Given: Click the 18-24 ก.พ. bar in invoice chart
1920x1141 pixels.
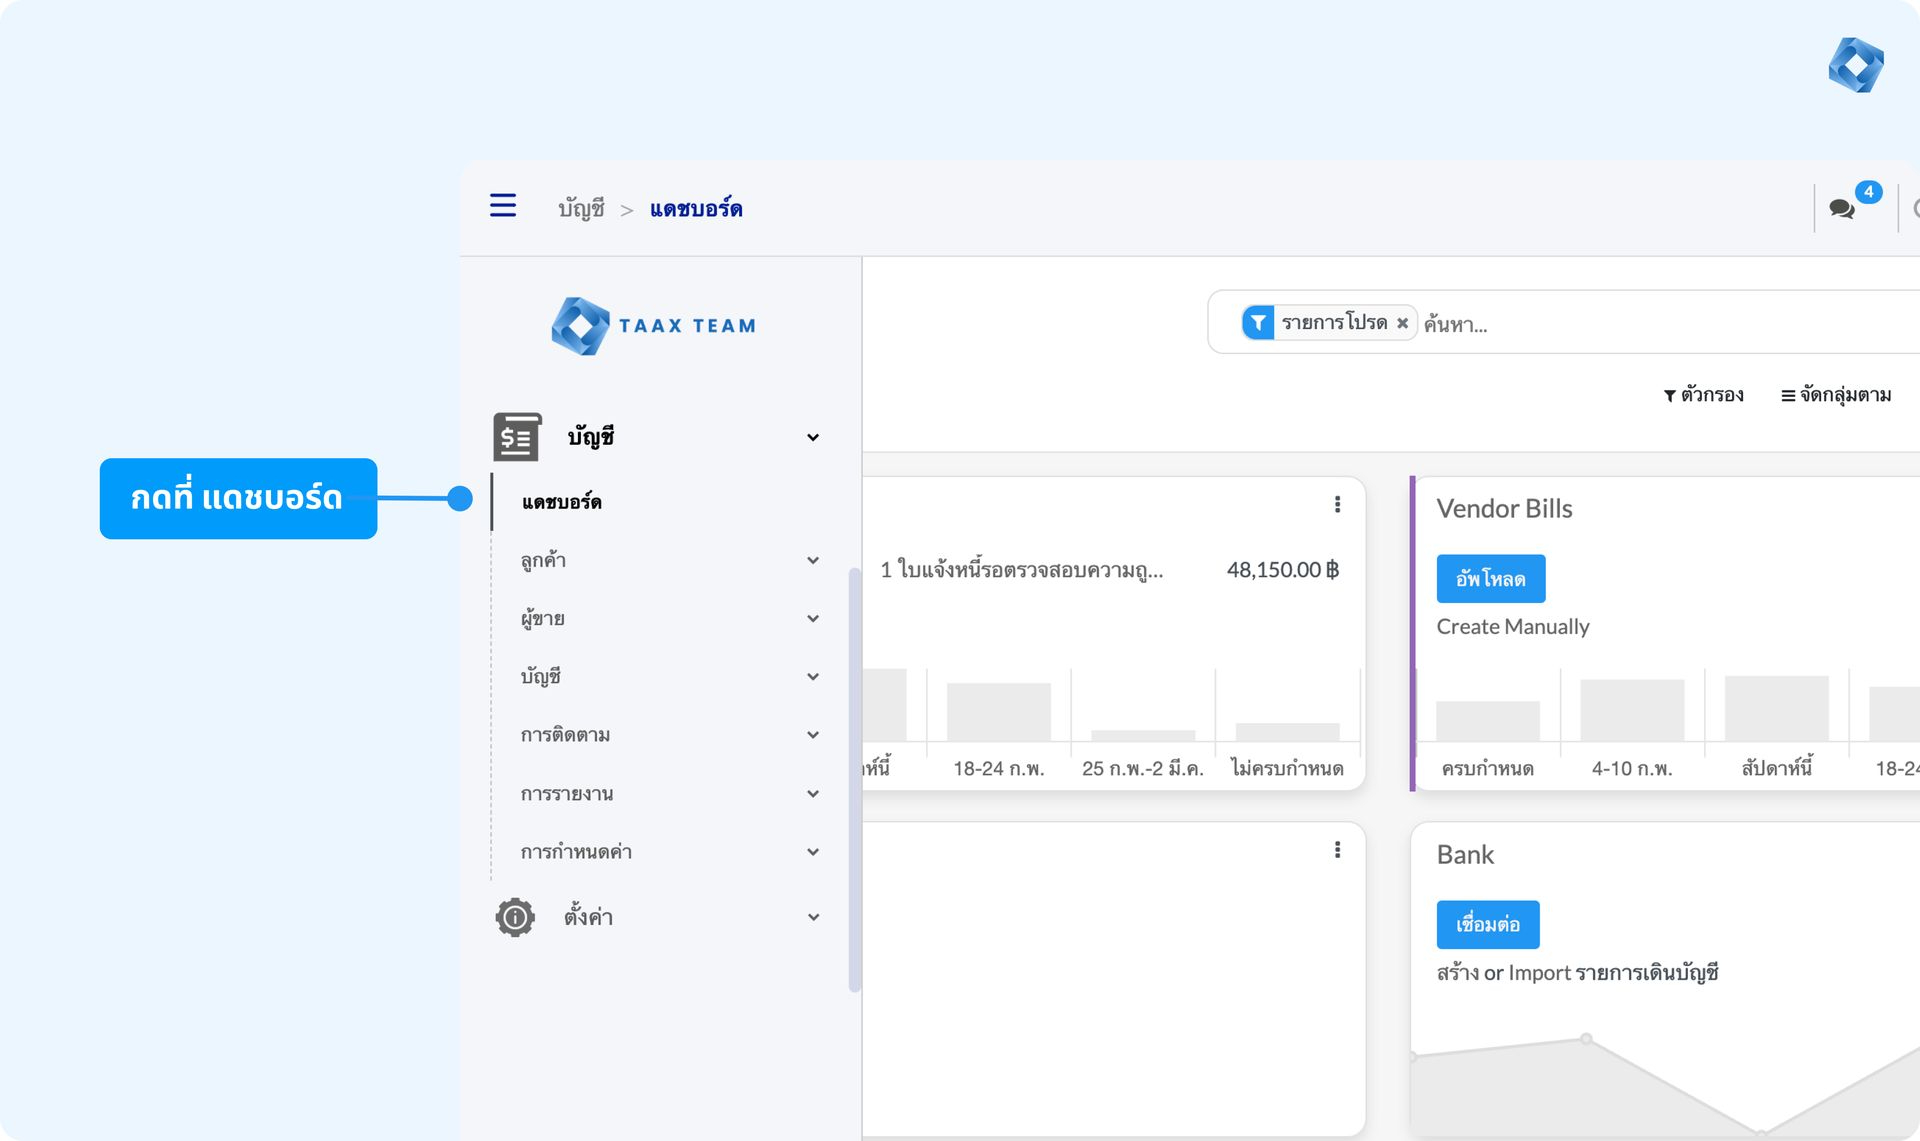Looking at the screenshot, I should coord(998,712).
